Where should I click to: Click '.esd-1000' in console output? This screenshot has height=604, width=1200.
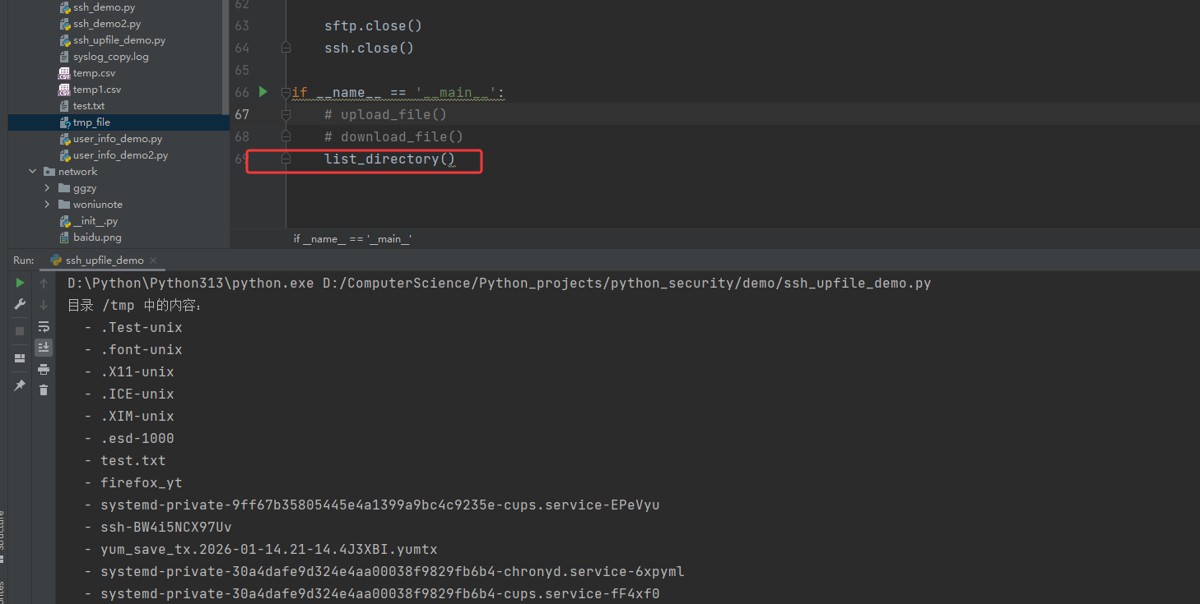pos(137,438)
